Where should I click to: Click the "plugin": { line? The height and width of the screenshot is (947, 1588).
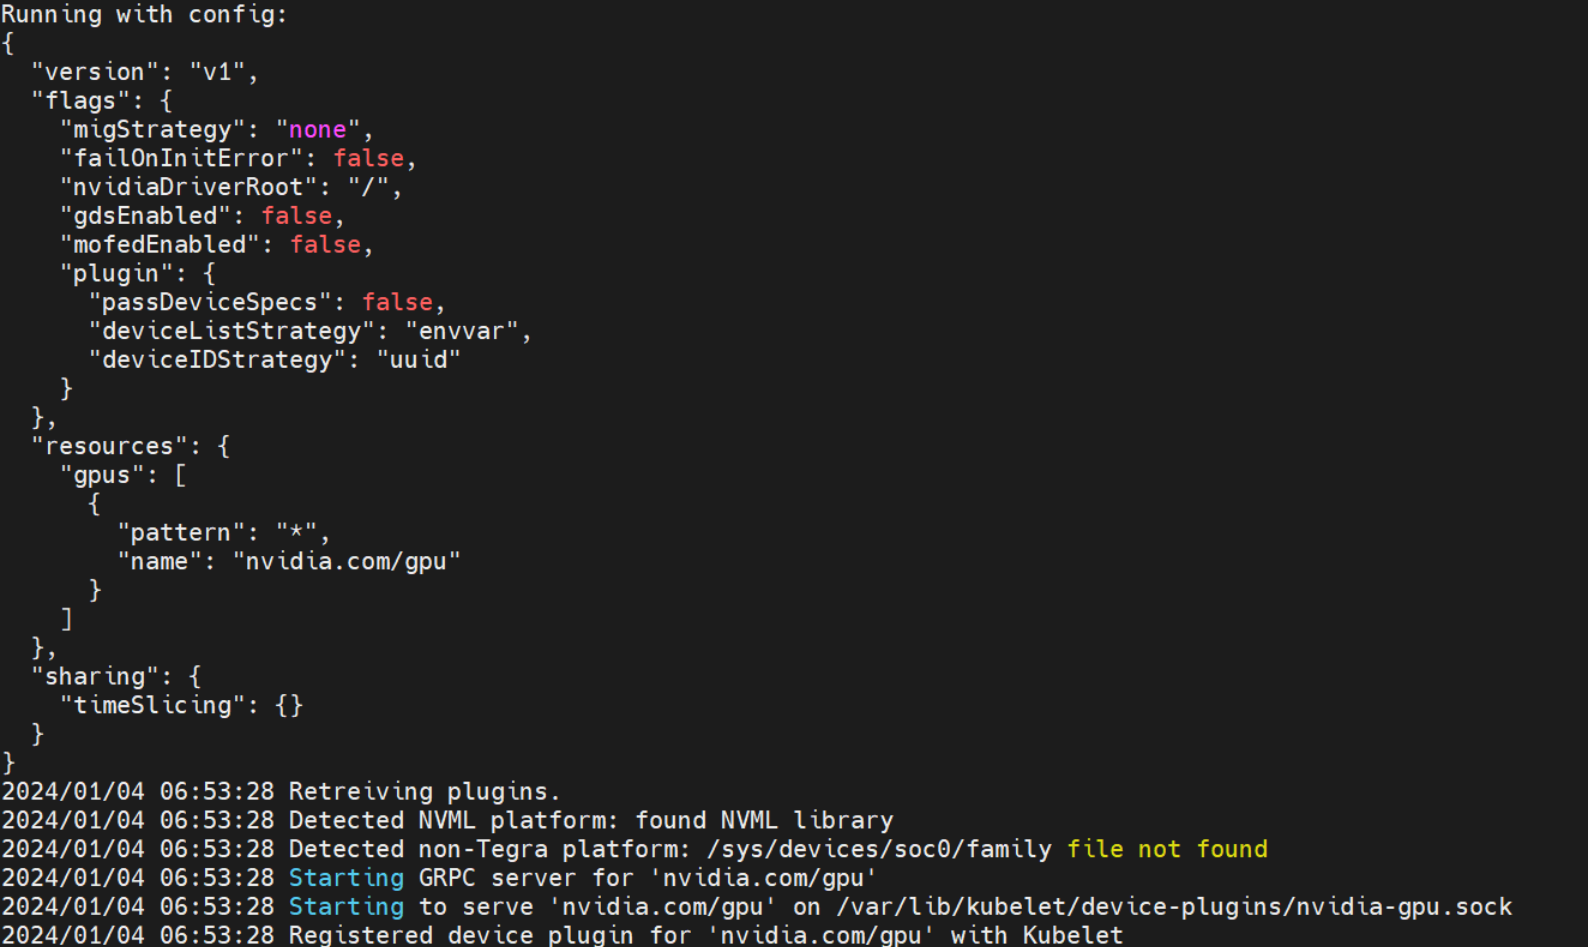coord(138,274)
